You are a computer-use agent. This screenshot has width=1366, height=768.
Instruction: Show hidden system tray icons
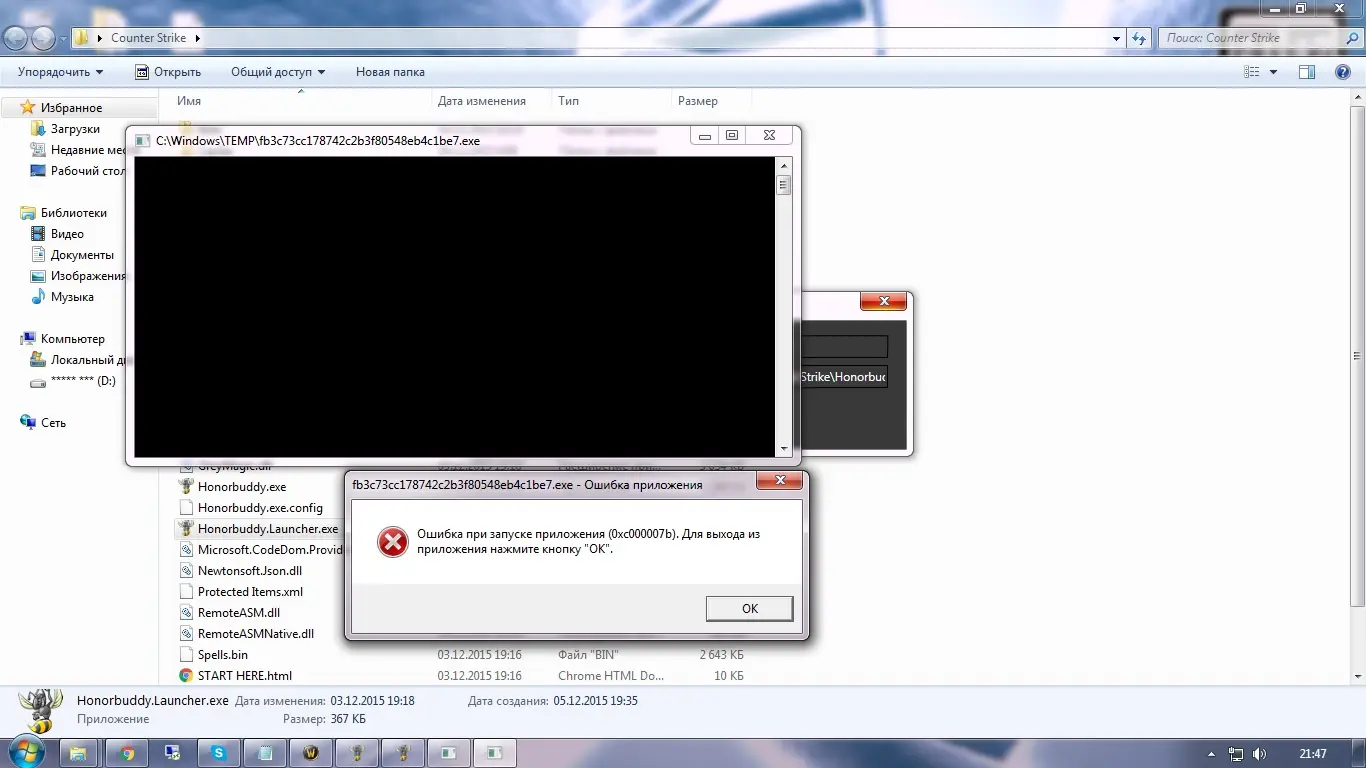tap(1213, 754)
